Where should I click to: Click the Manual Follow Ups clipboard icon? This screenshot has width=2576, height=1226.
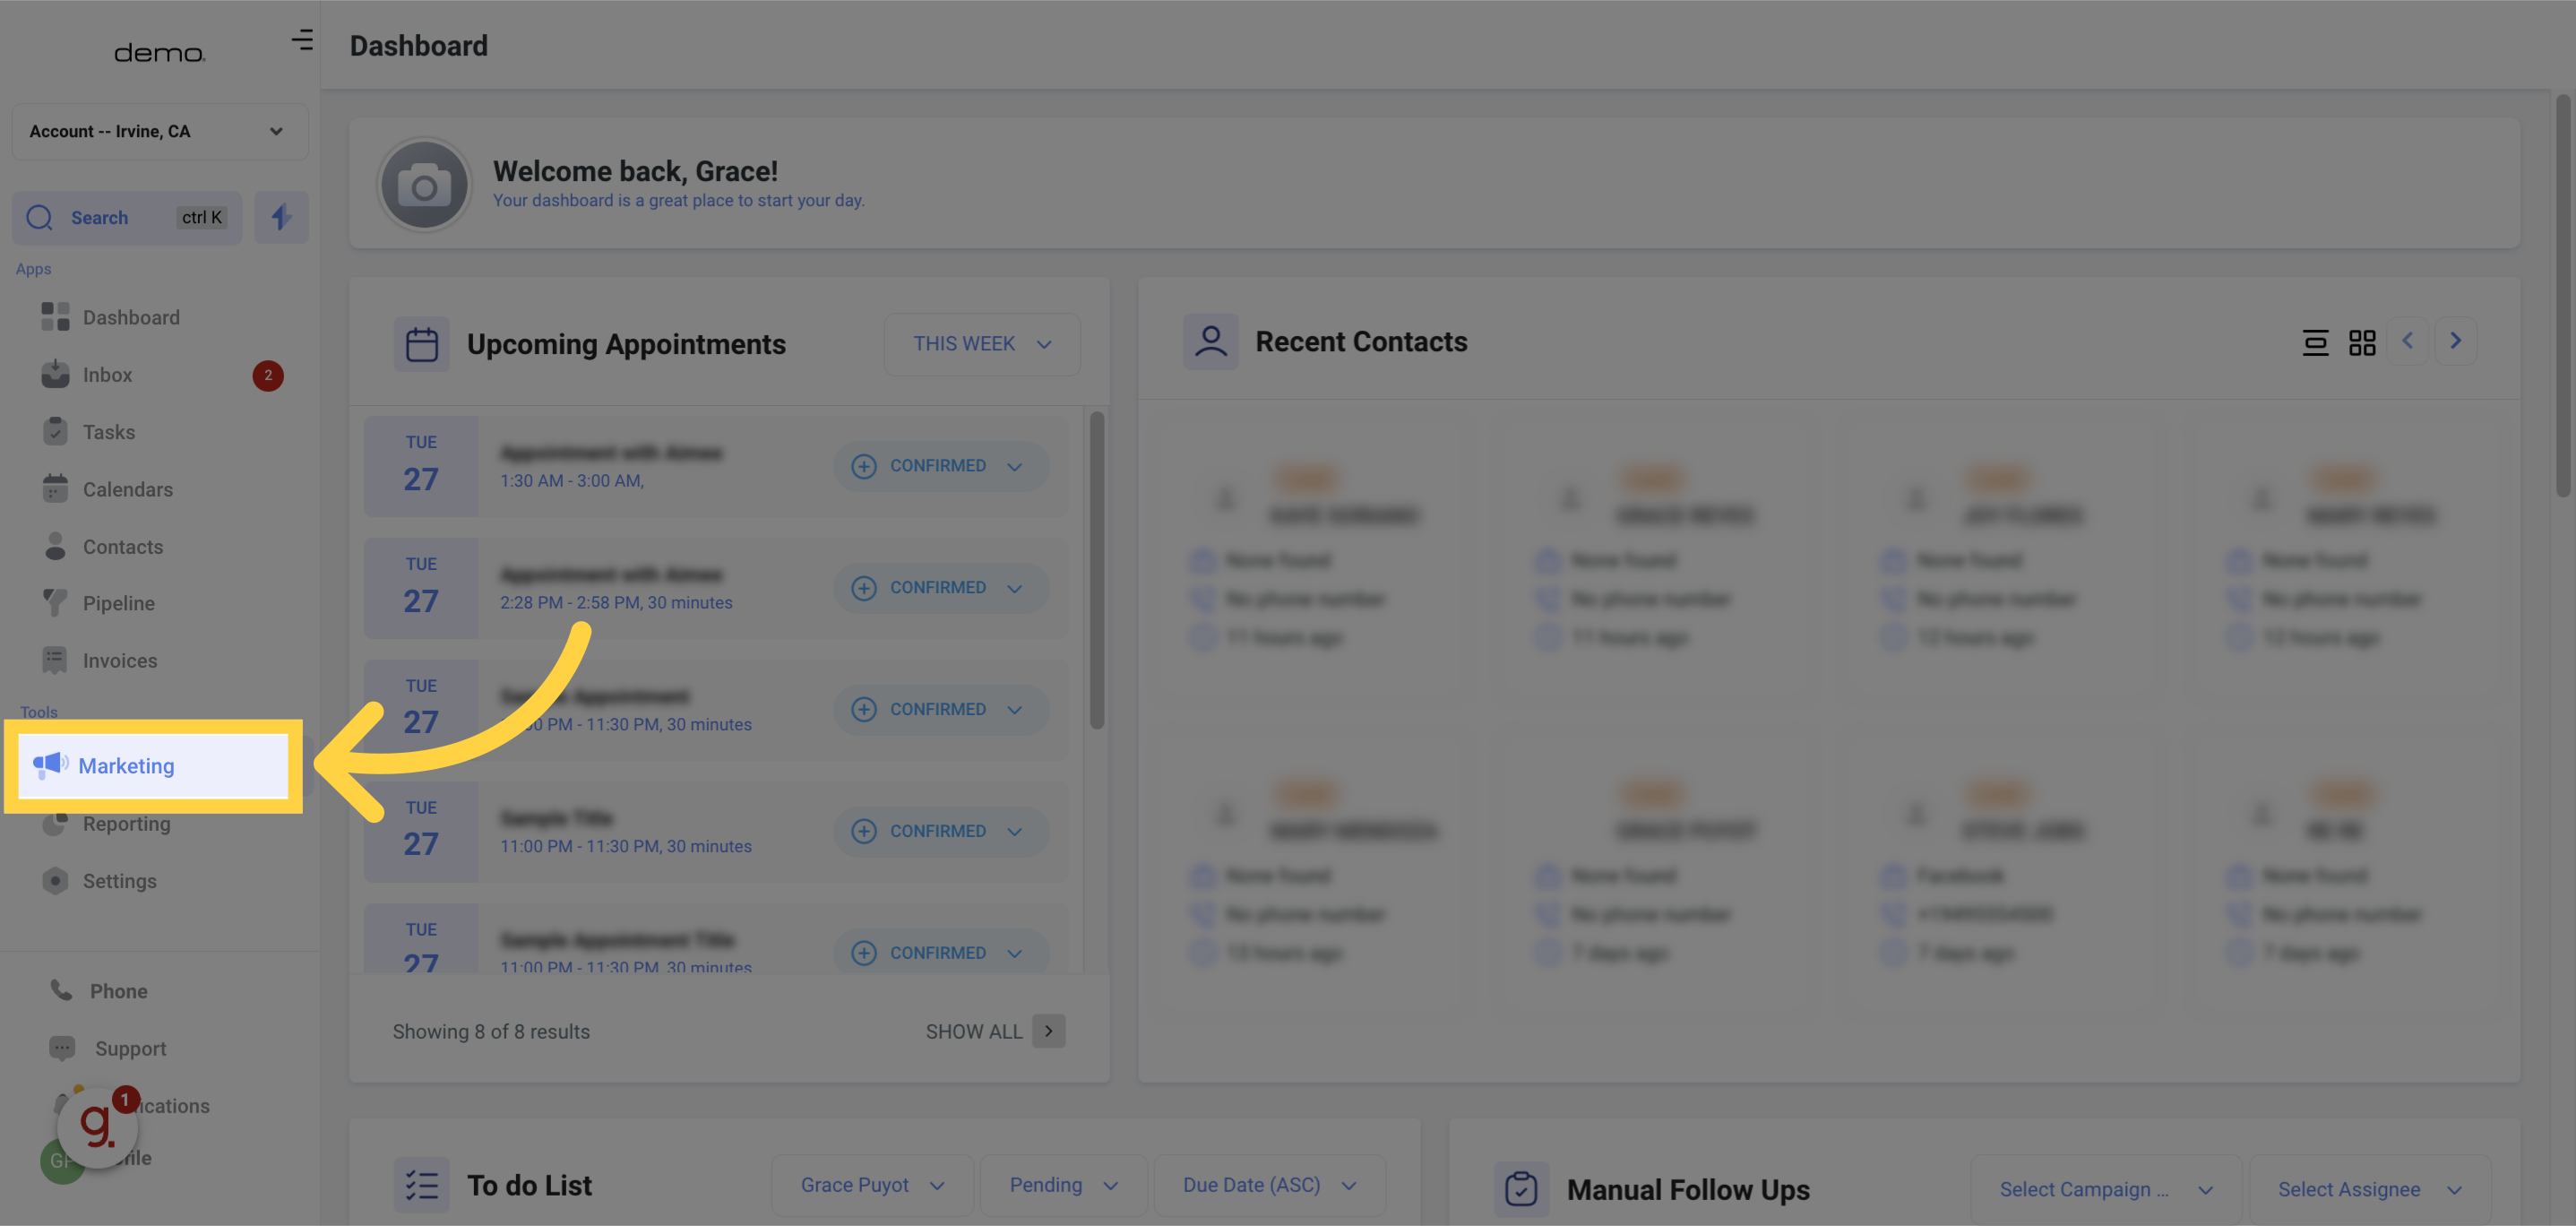[x=1521, y=1189]
